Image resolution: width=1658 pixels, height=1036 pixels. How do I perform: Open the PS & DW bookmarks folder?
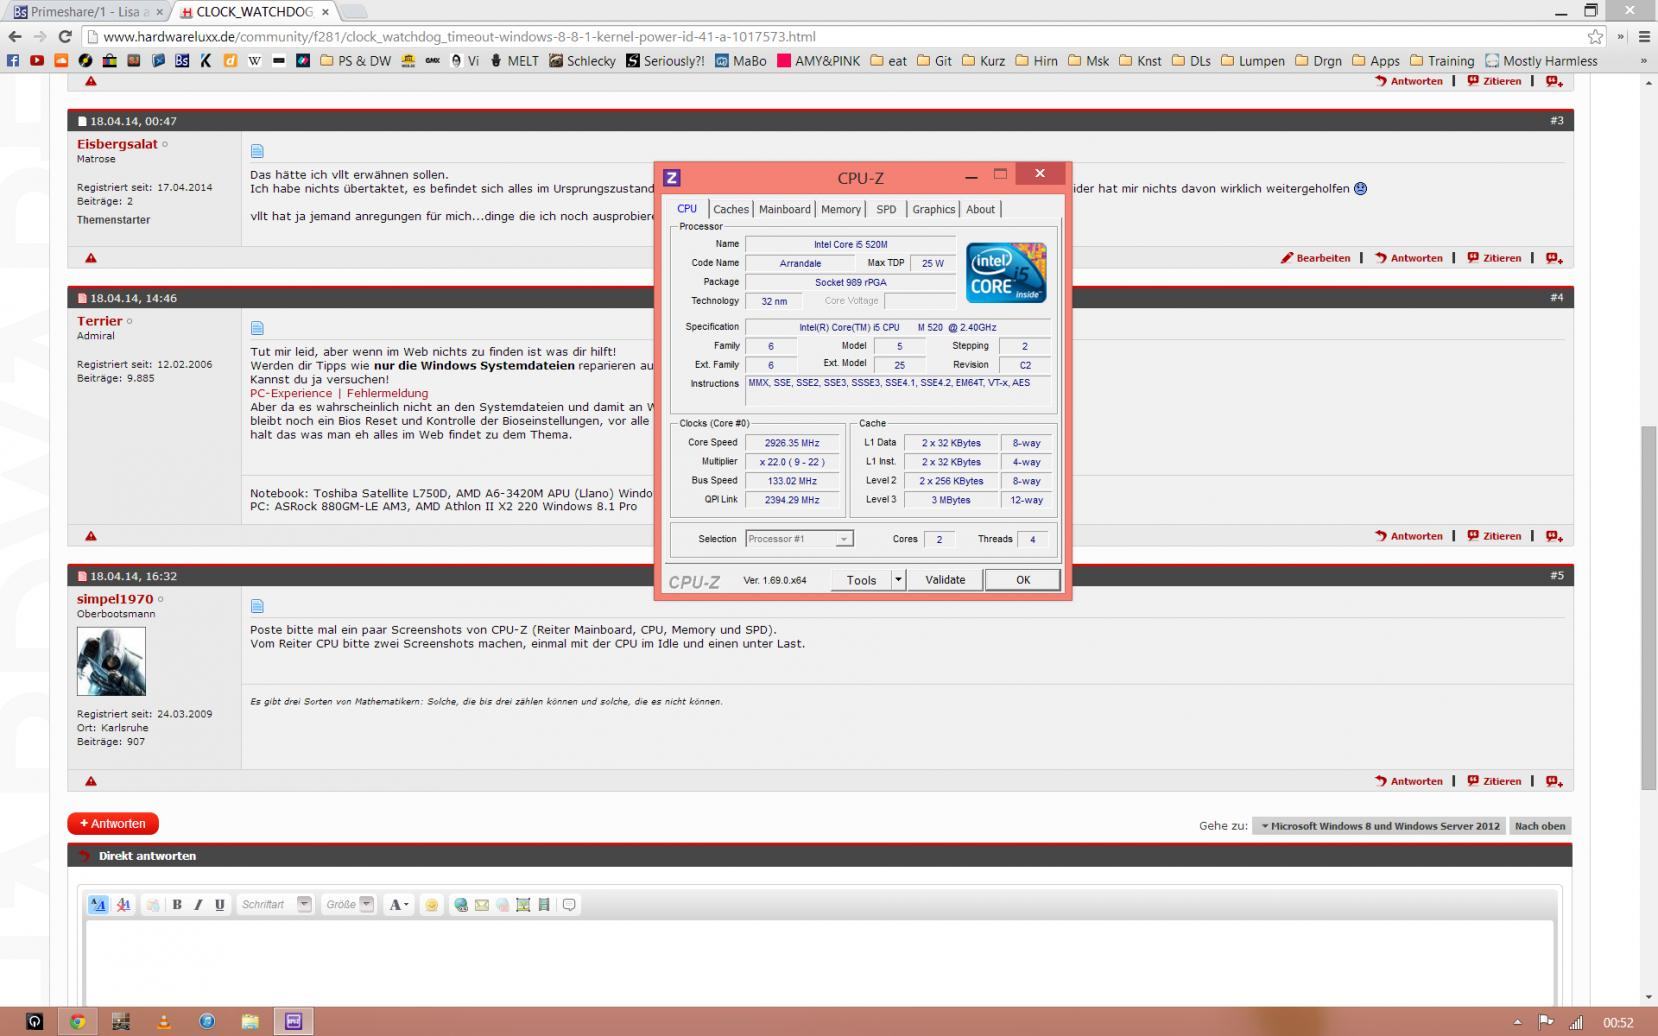[x=356, y=60]
